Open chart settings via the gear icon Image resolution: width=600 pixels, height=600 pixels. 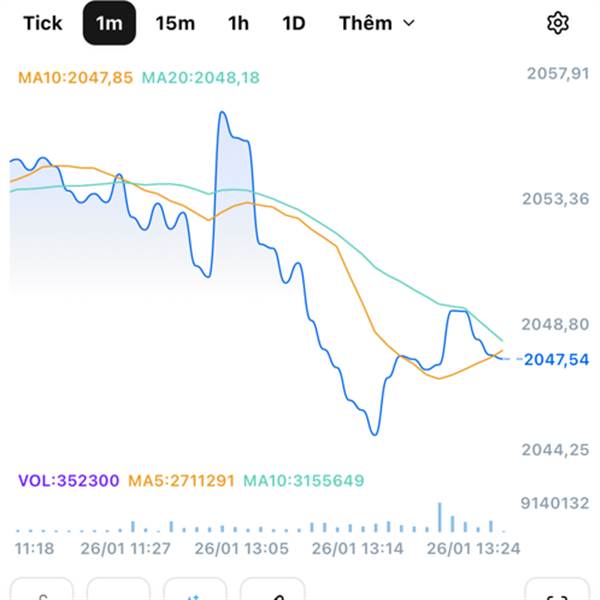coord(558,23)
